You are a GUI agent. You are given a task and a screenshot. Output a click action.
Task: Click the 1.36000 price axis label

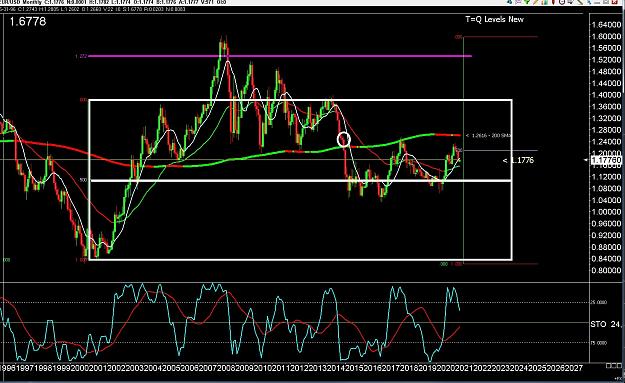point(606,106)
